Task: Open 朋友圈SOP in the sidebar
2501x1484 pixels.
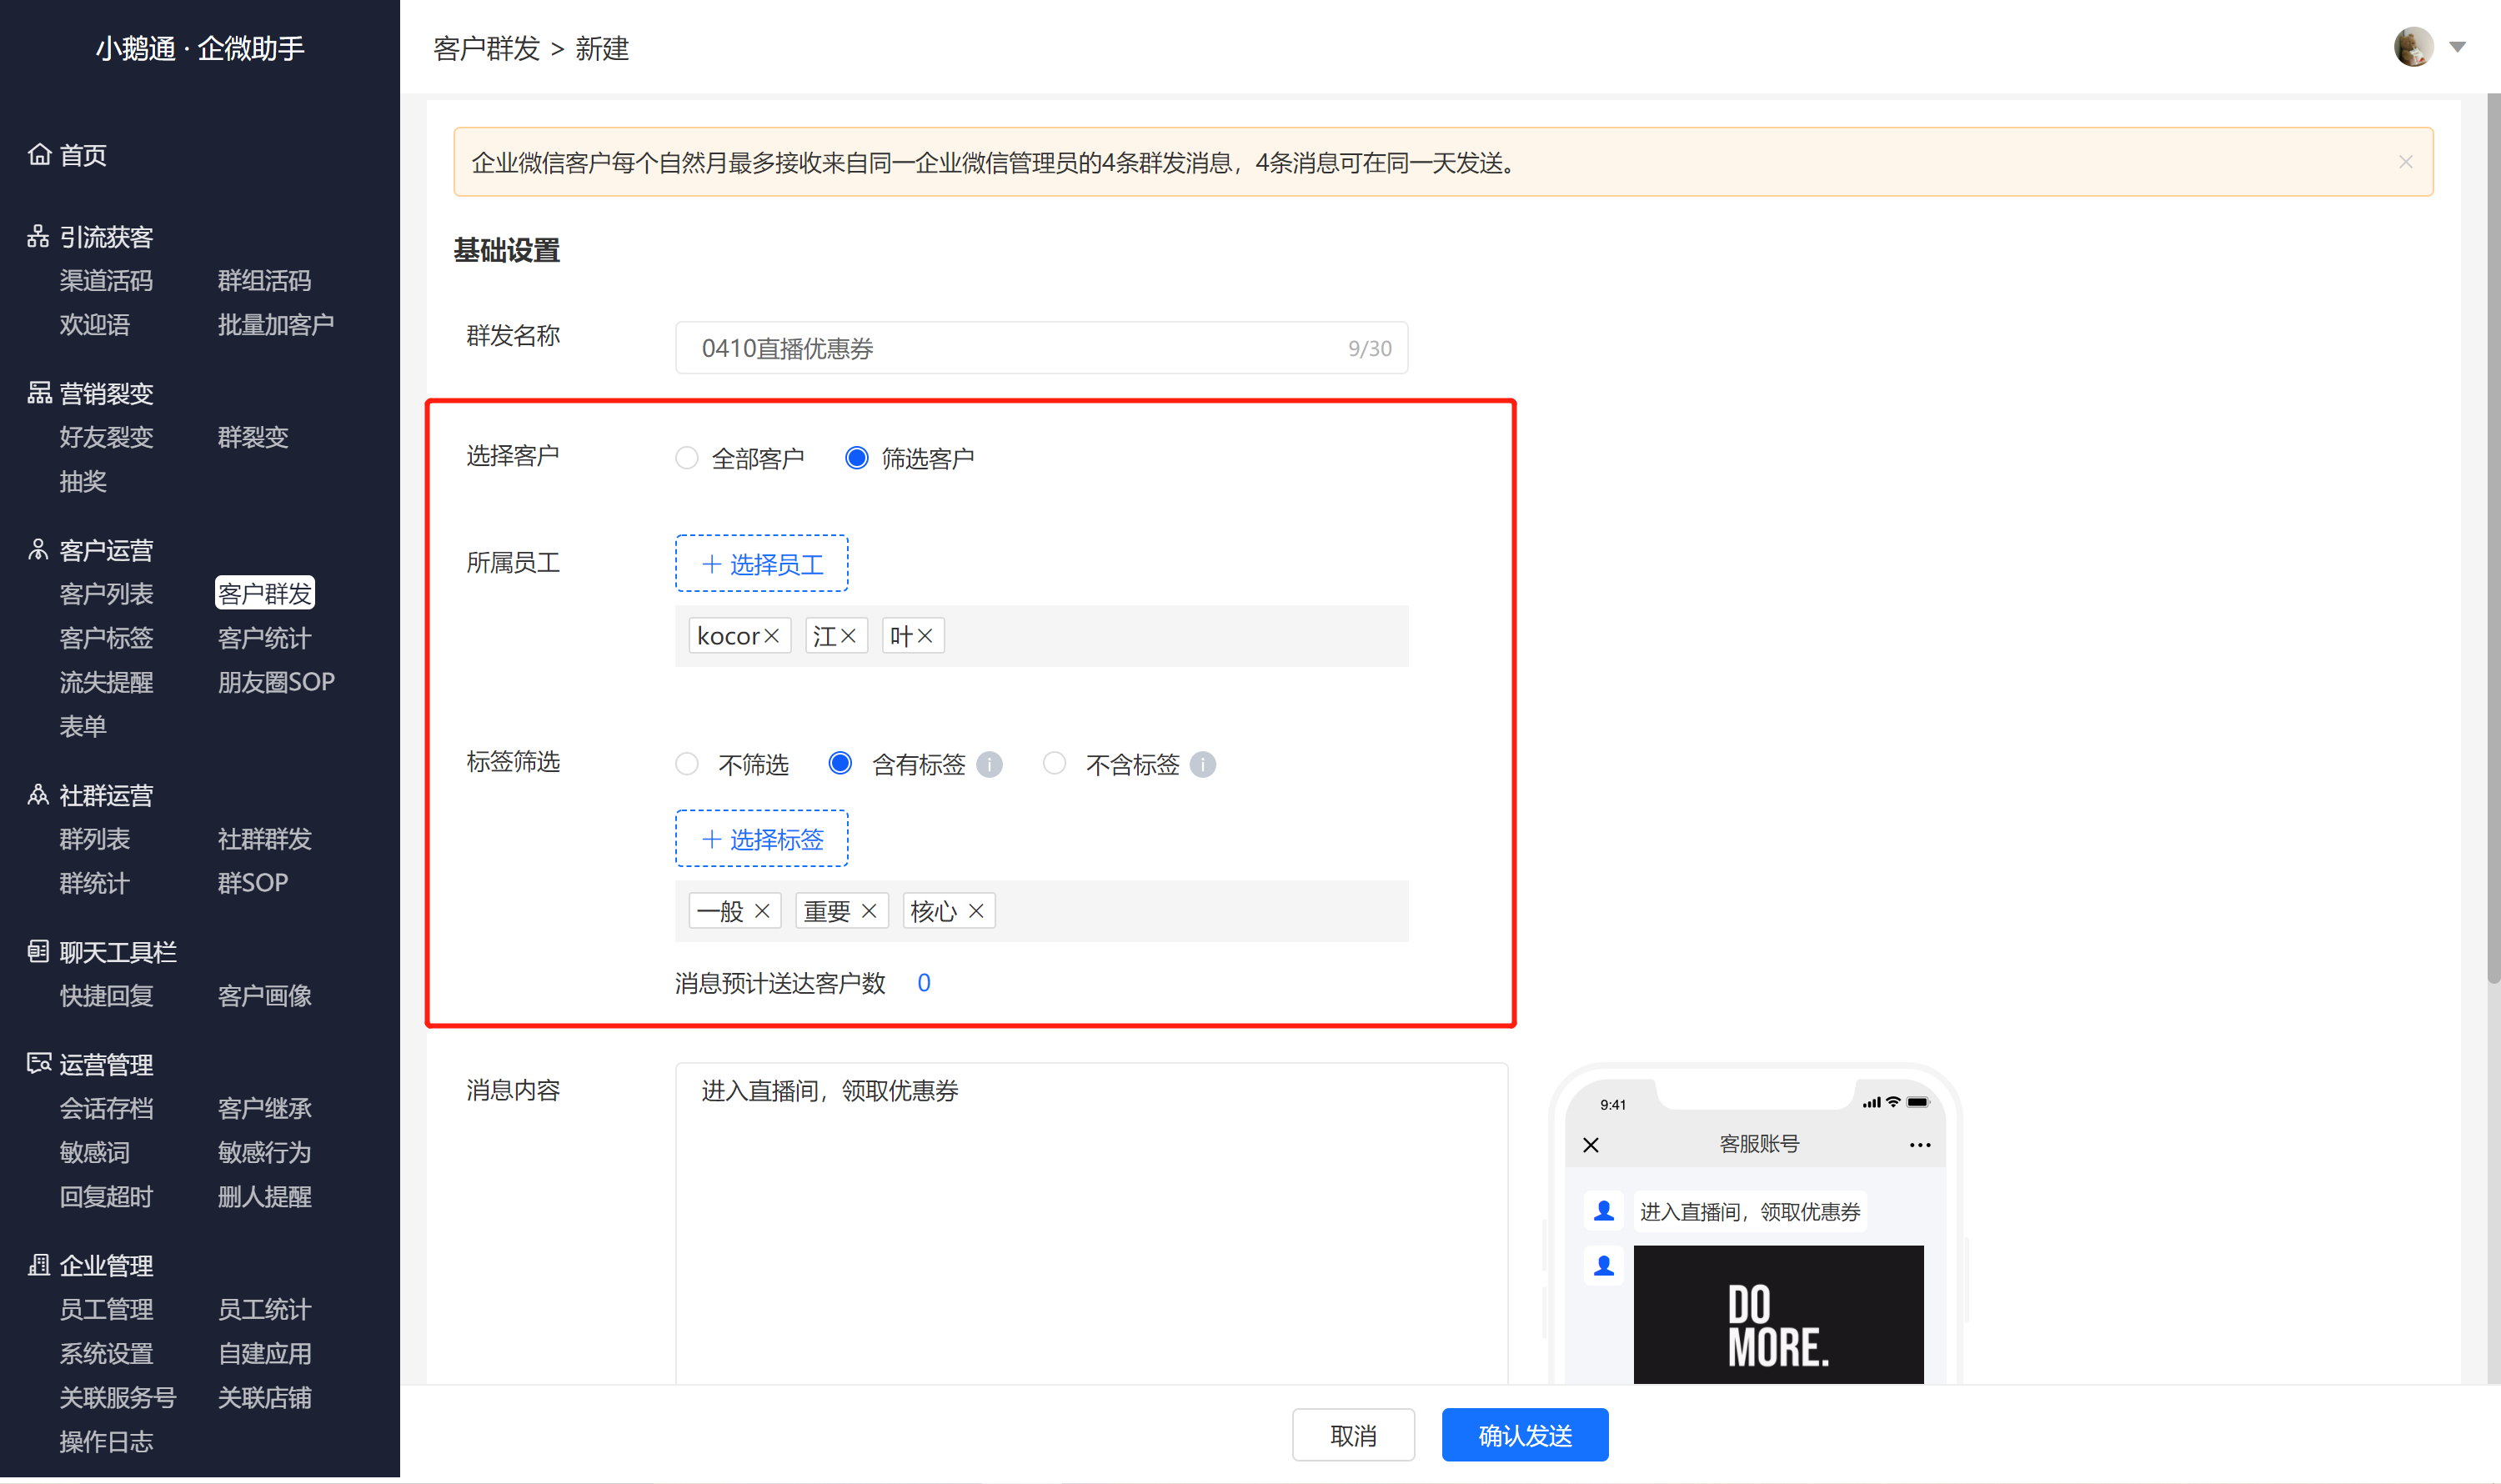Action: pos(276,682)
